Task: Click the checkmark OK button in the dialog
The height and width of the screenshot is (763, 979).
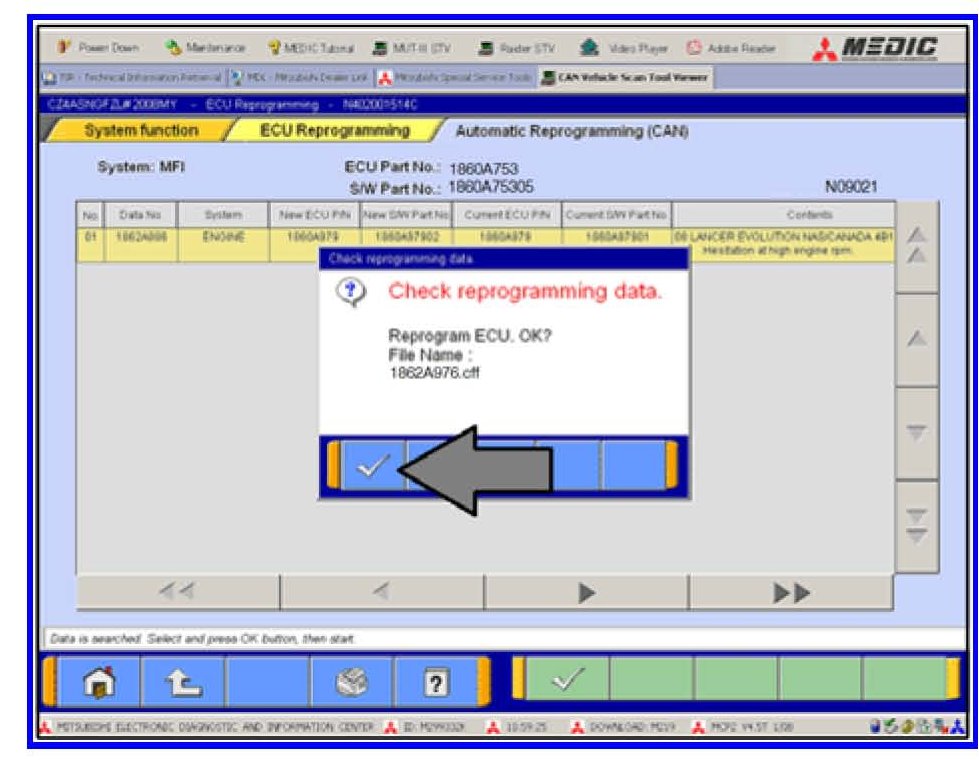Action: [372, 466]
